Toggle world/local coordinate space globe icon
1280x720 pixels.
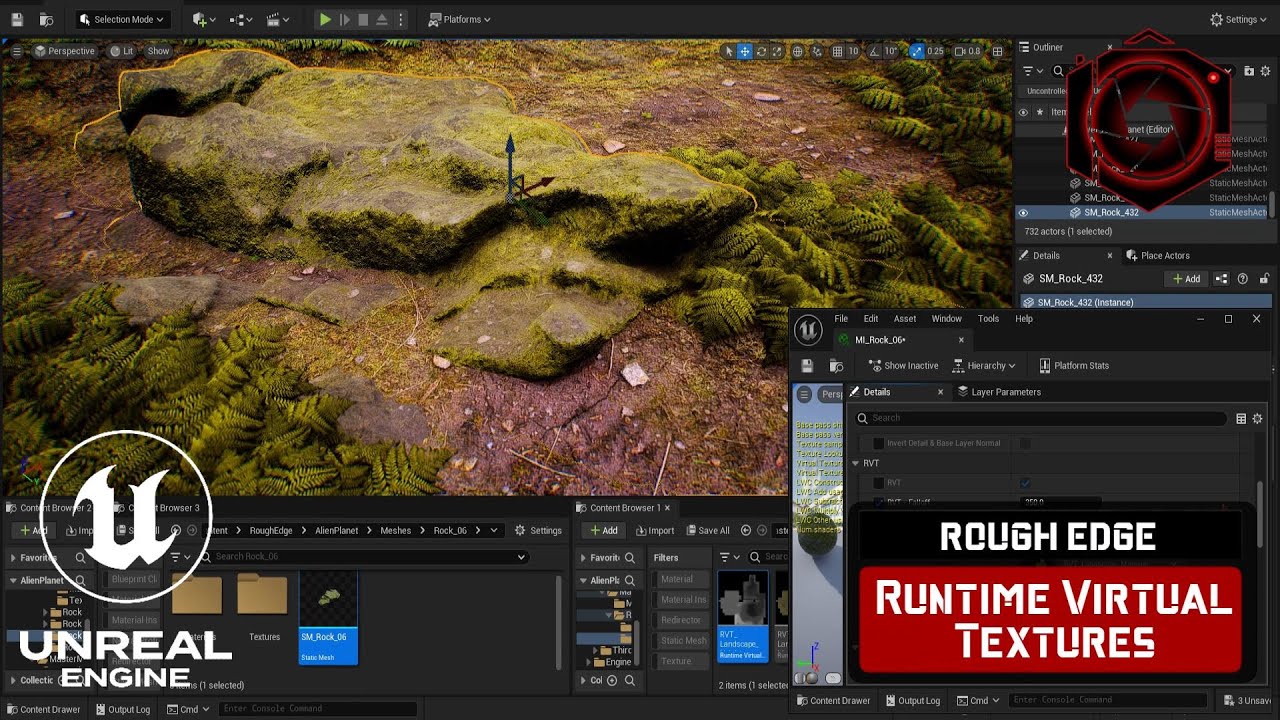click(798, 51)
